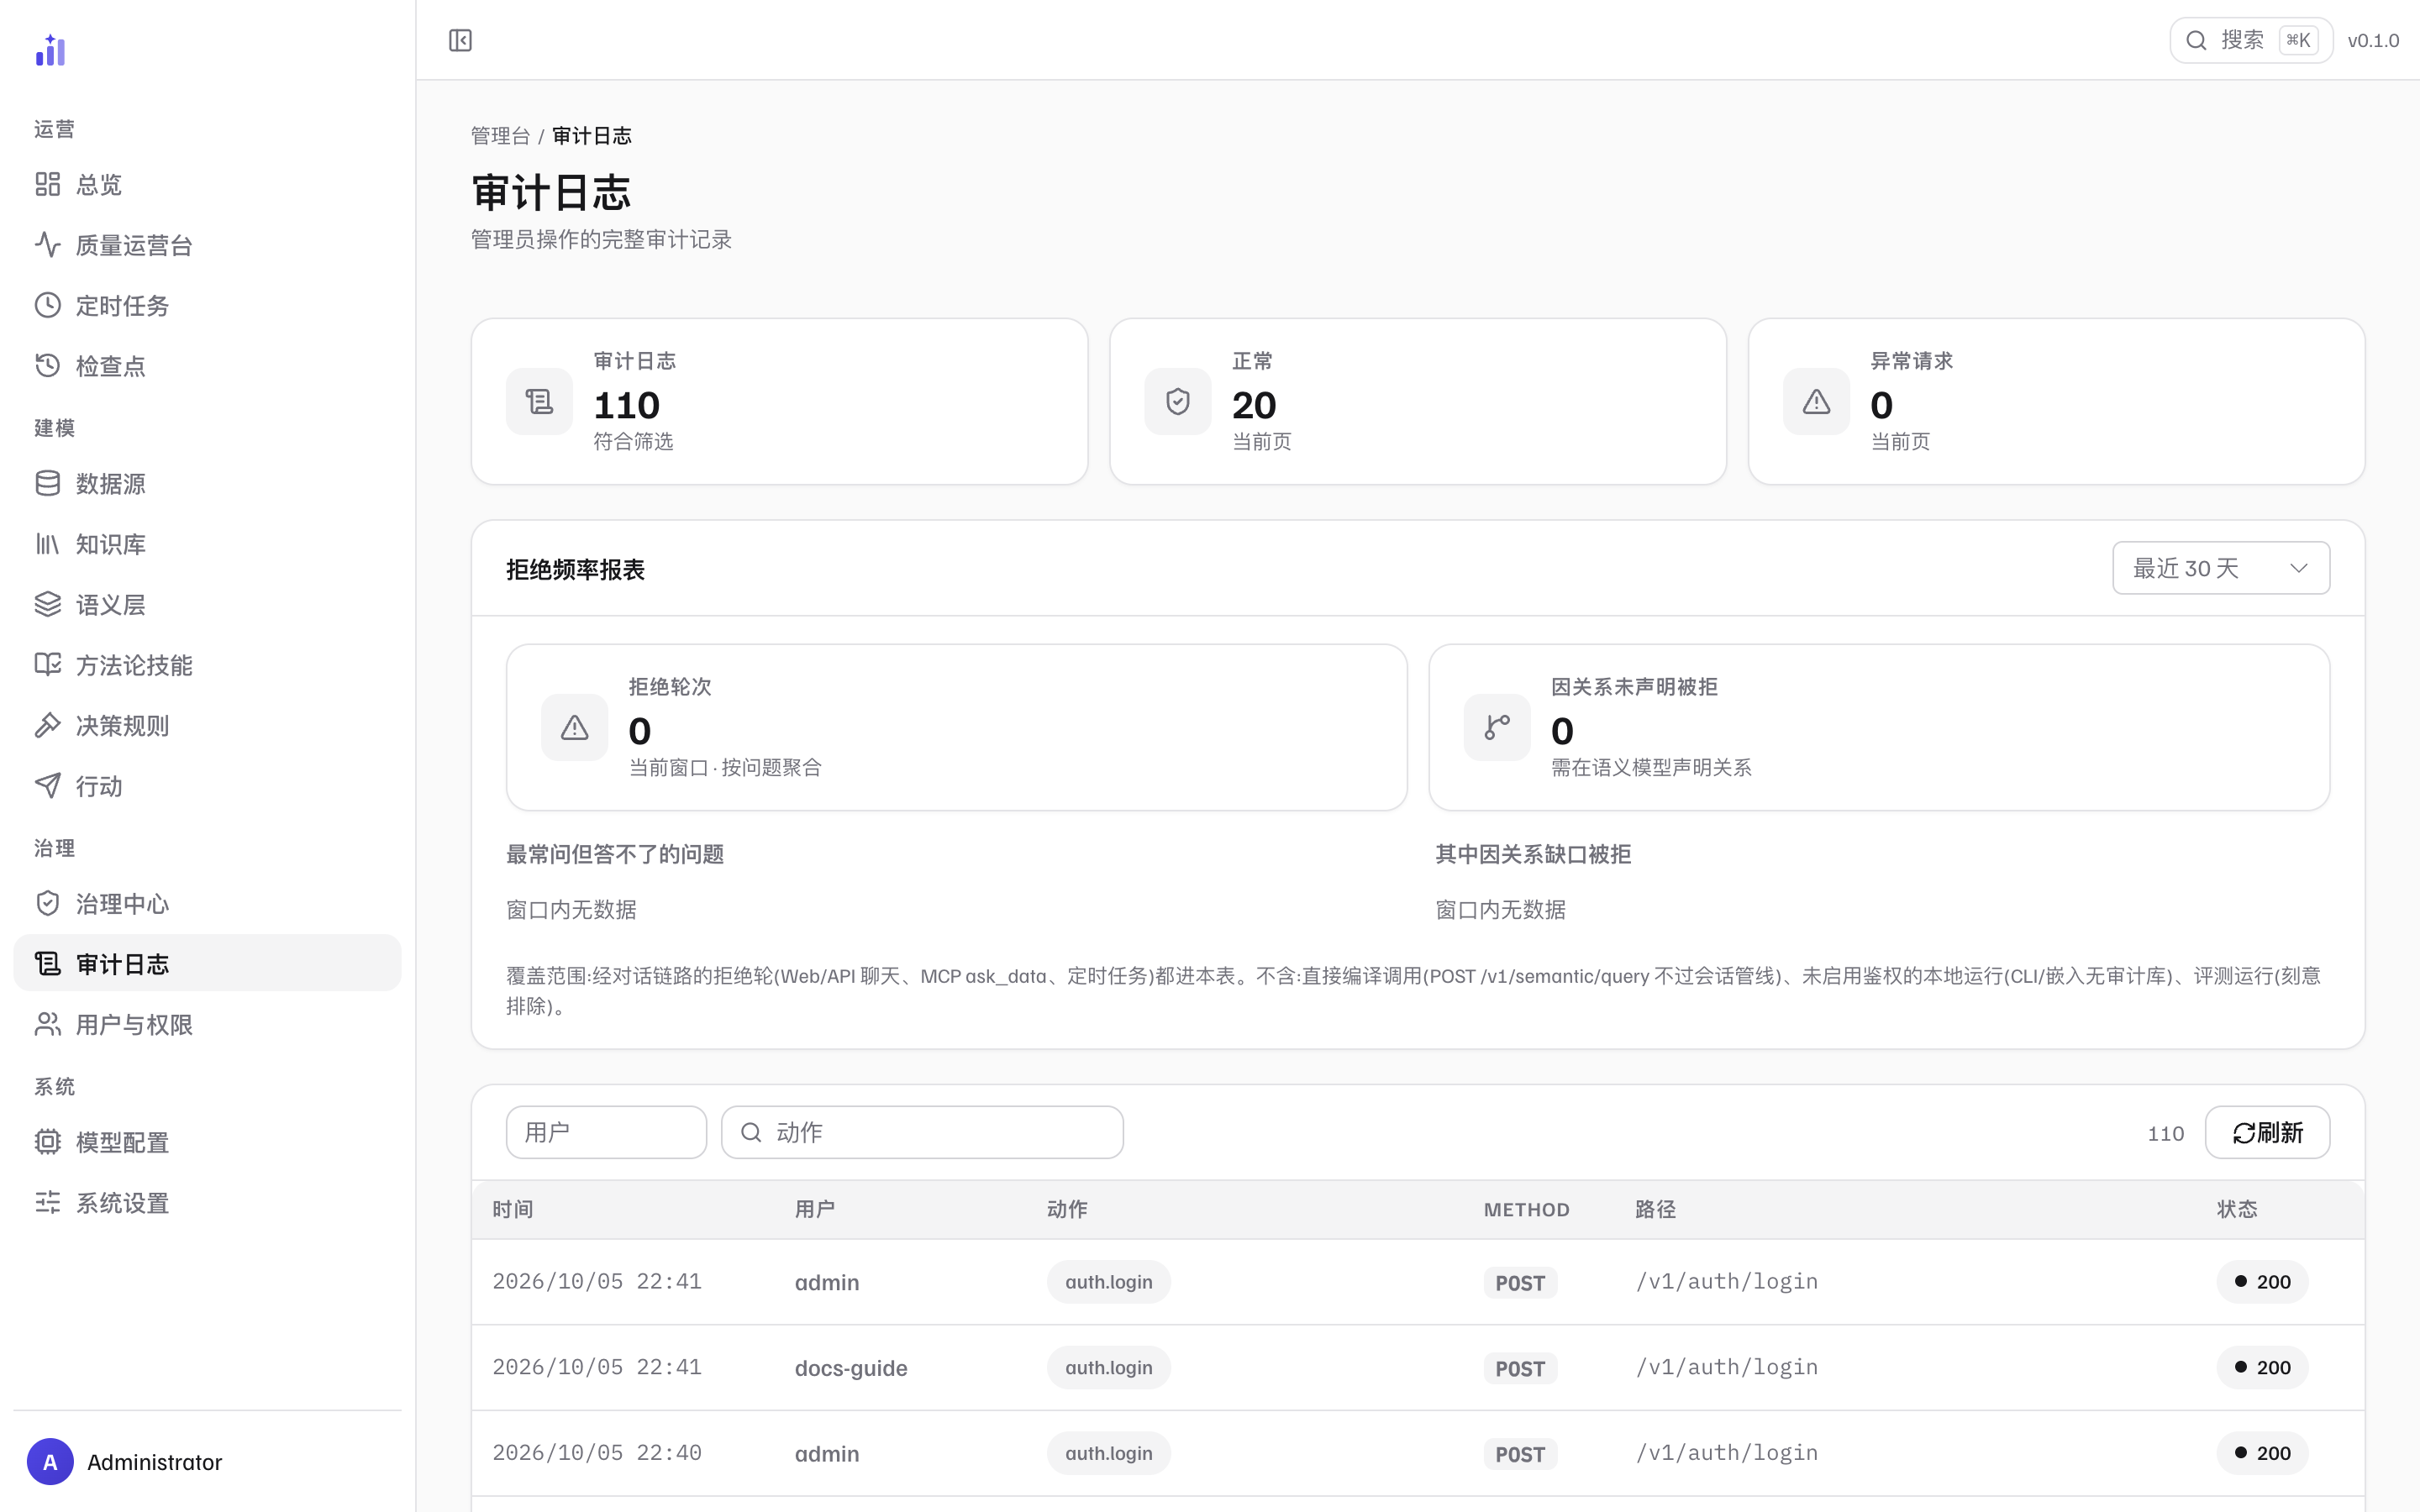
Task: Click the 路径 column header
Action: coord(1655,1210)
